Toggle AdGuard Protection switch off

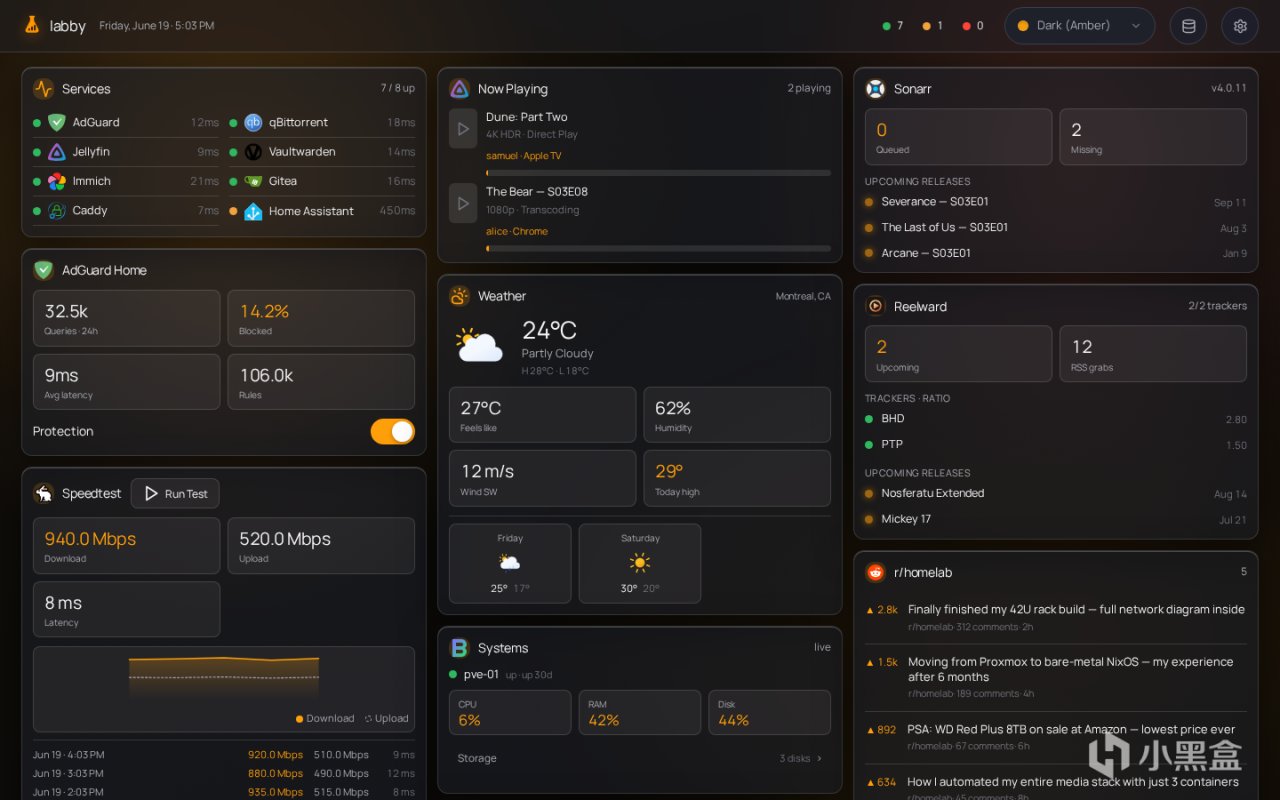[x=392, y=431]
